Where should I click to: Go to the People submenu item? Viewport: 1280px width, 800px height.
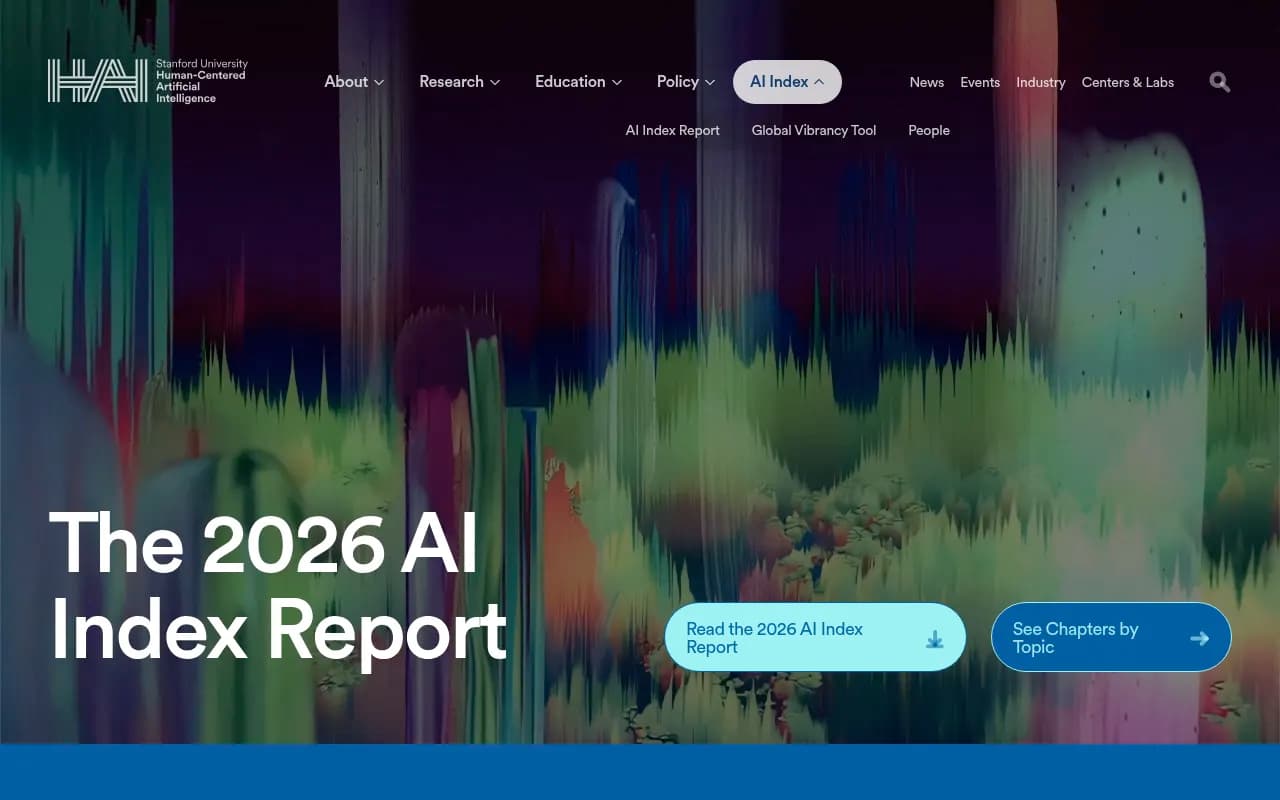[929, 130]
